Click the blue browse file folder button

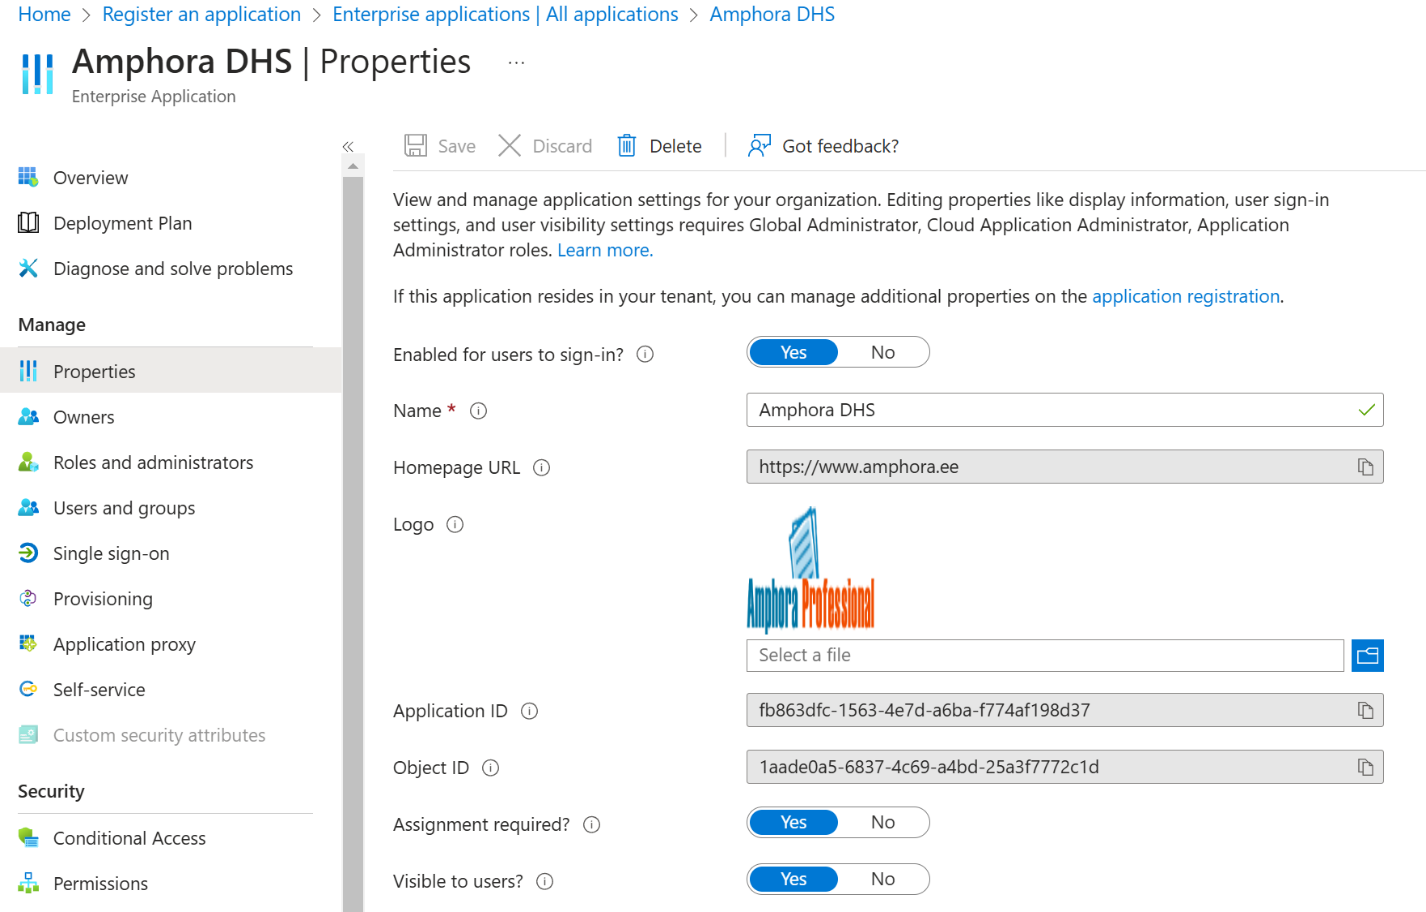pos(1368,656)
